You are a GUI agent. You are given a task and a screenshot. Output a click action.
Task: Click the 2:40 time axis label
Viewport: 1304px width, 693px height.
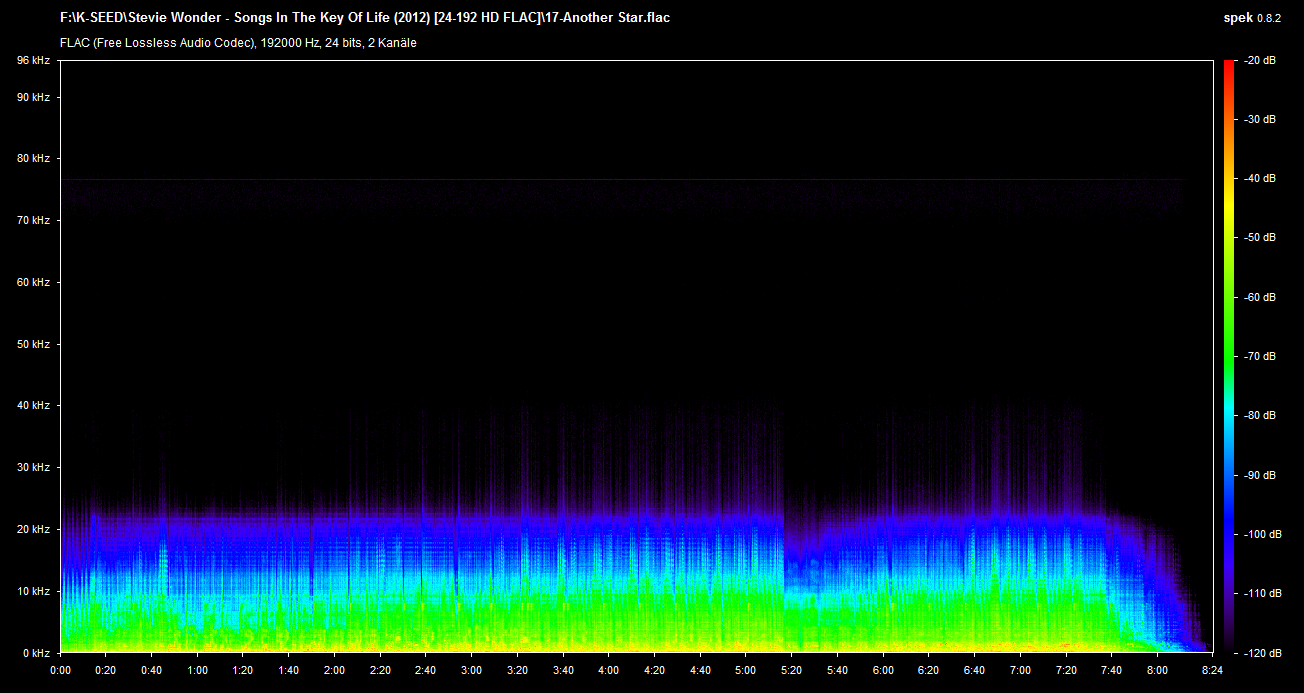(x=425, y=670)
